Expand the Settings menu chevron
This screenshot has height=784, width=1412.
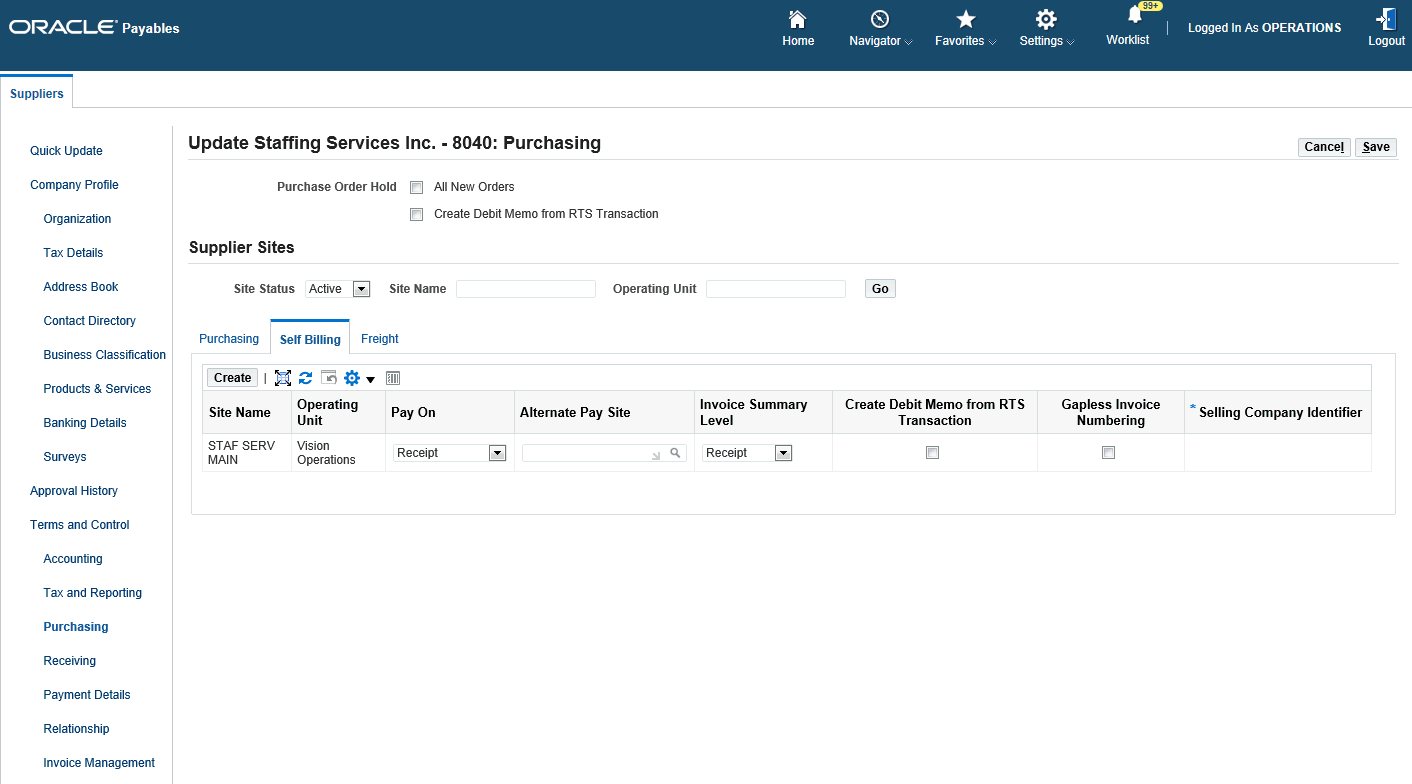coord(1070,42)
